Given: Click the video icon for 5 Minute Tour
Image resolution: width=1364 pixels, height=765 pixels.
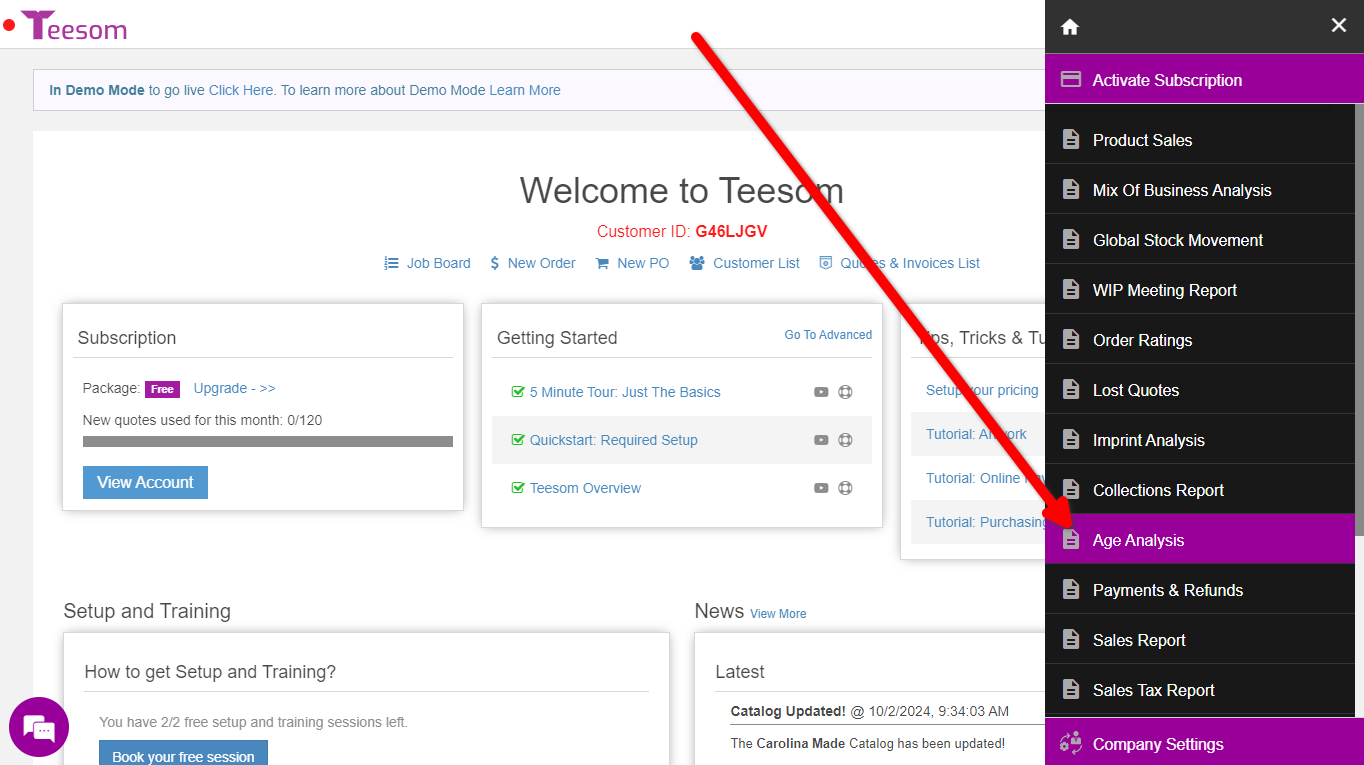Looking at the screenshot, I should [821, 392].
